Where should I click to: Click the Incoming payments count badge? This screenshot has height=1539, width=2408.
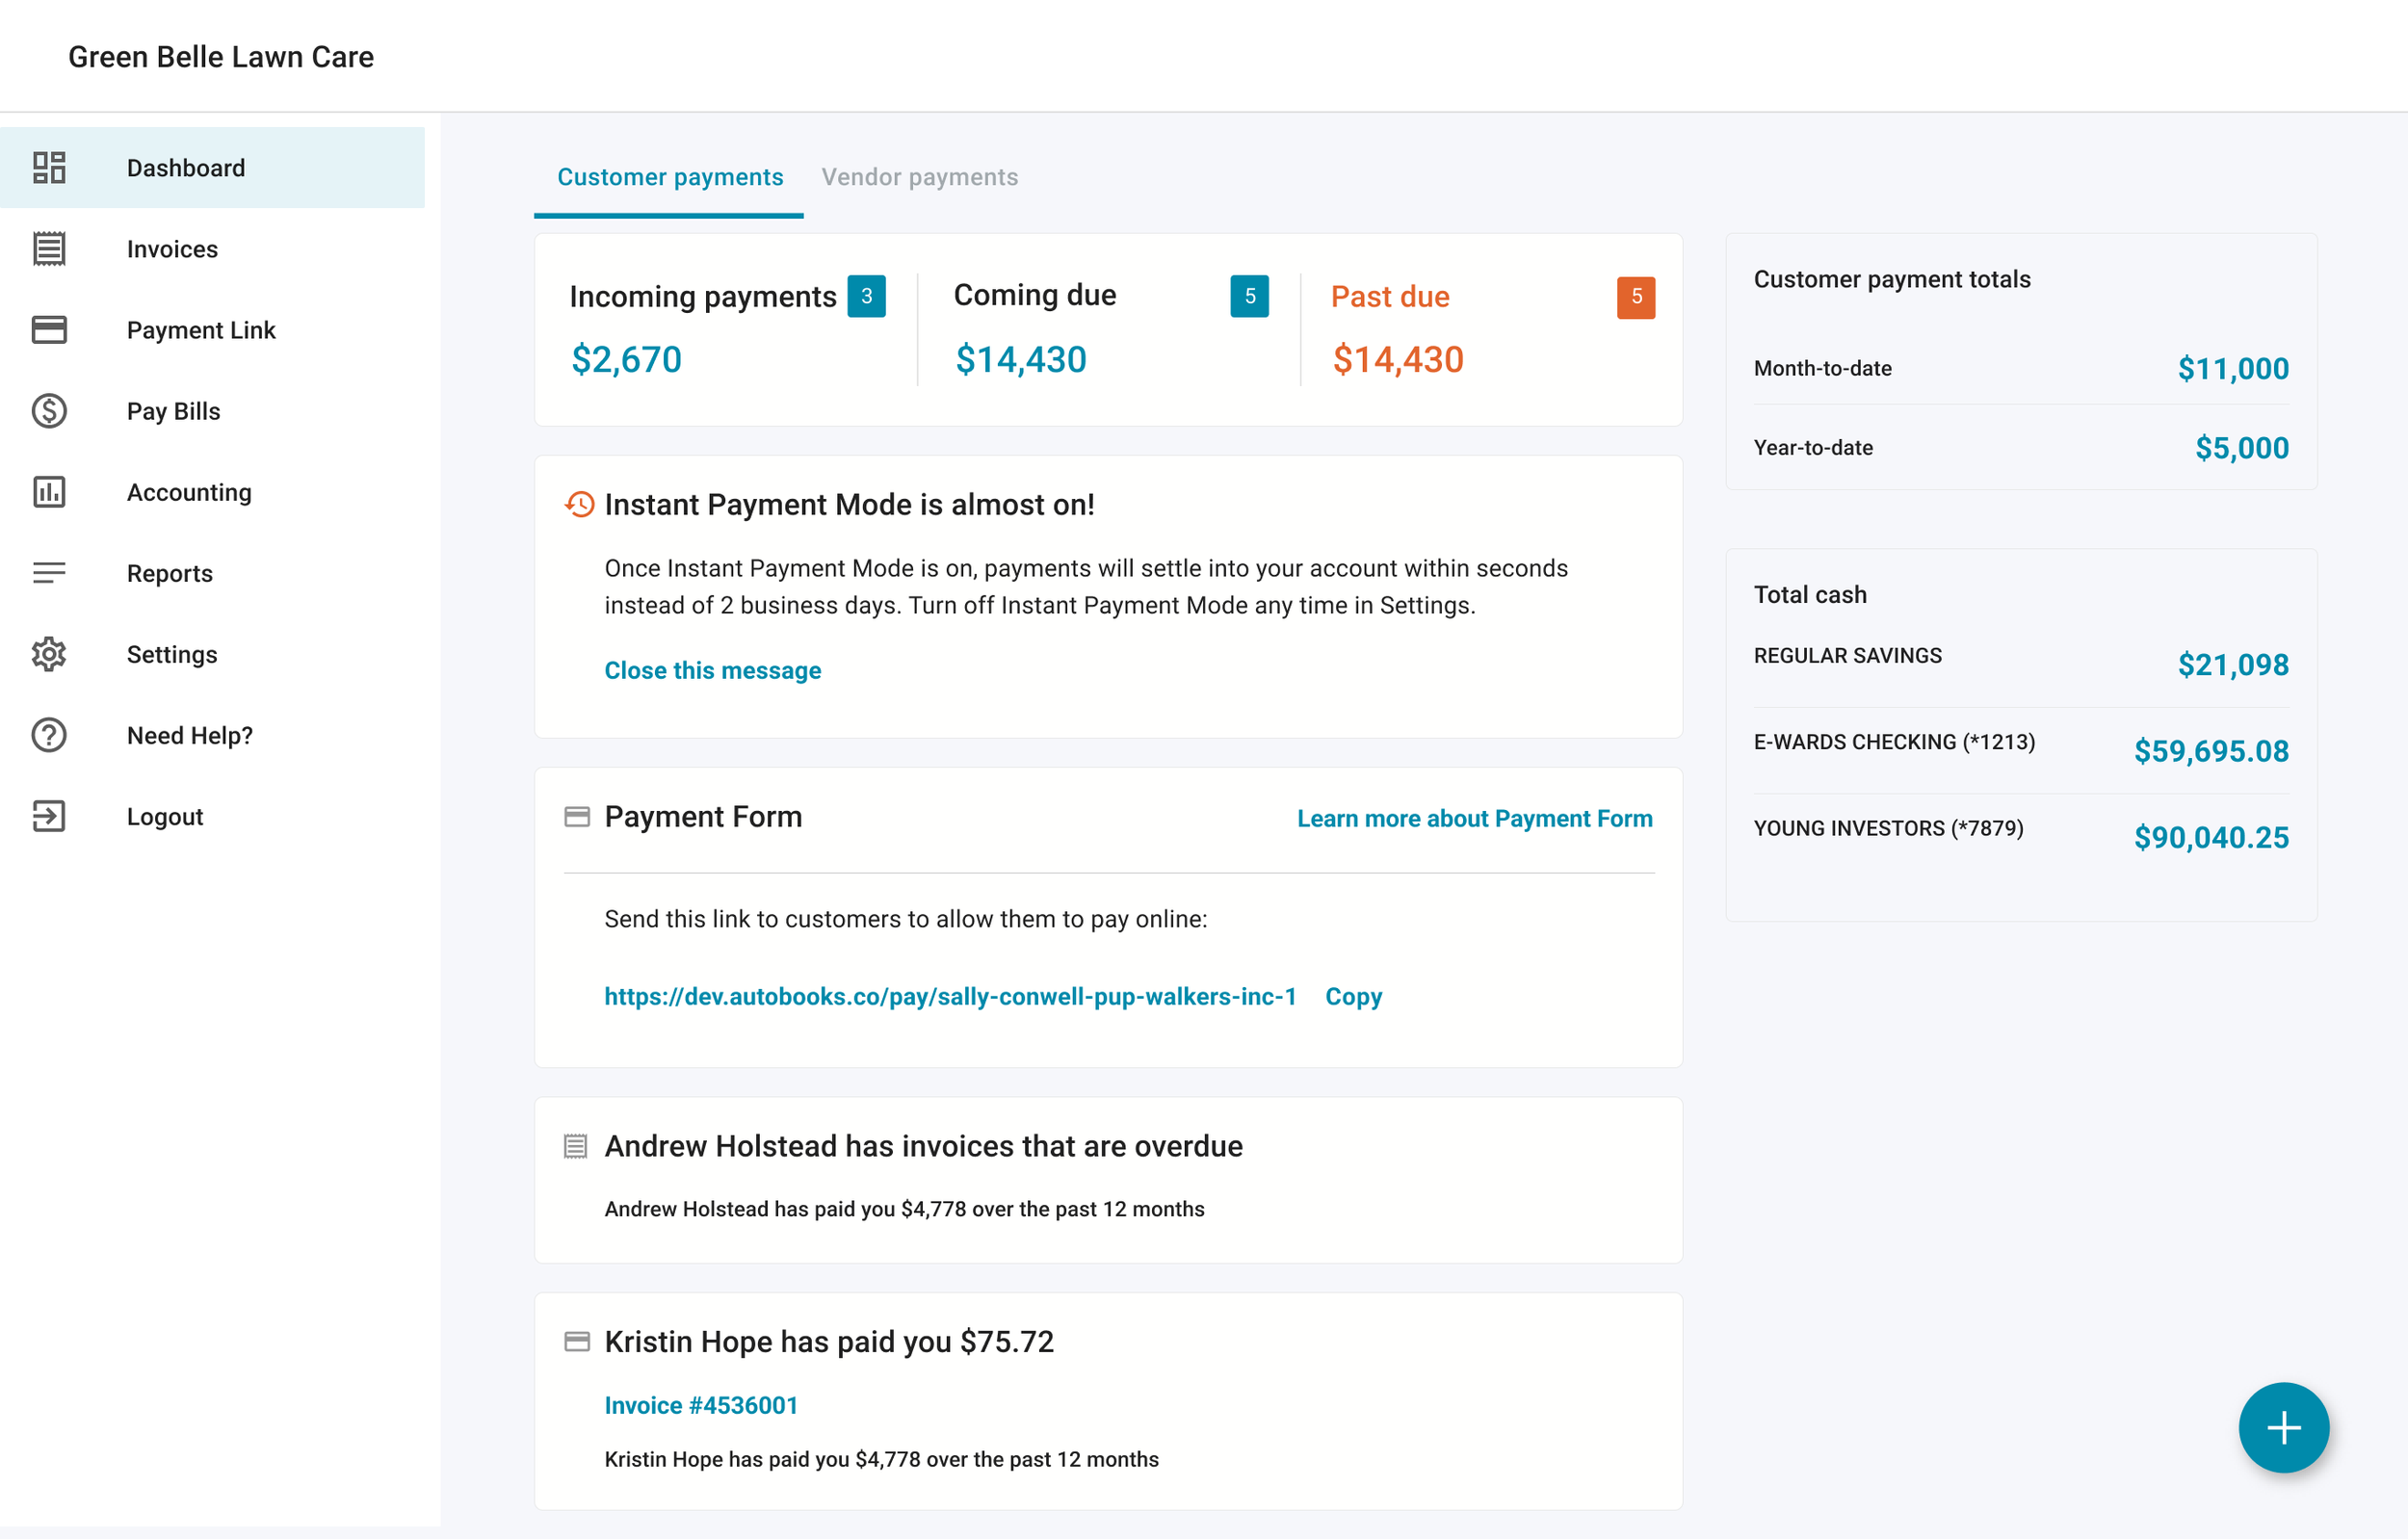(x=866, y=296)
